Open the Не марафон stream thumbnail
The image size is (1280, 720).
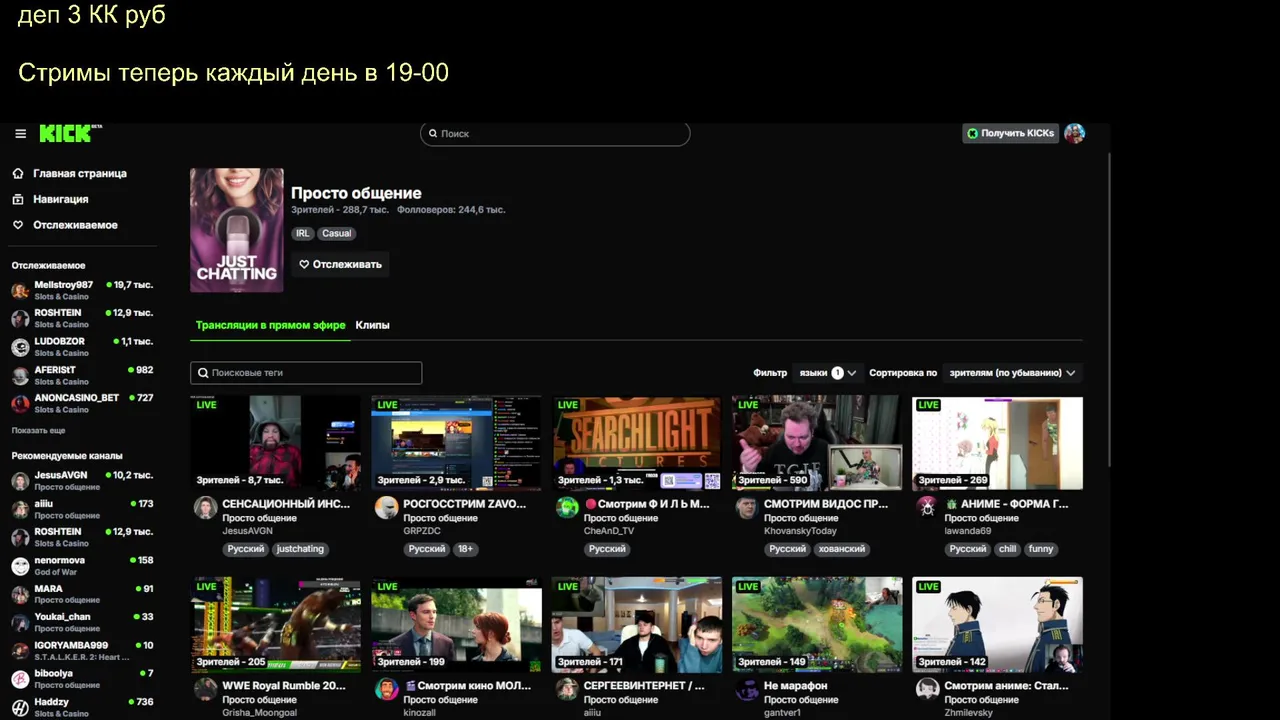click(817, 624)
